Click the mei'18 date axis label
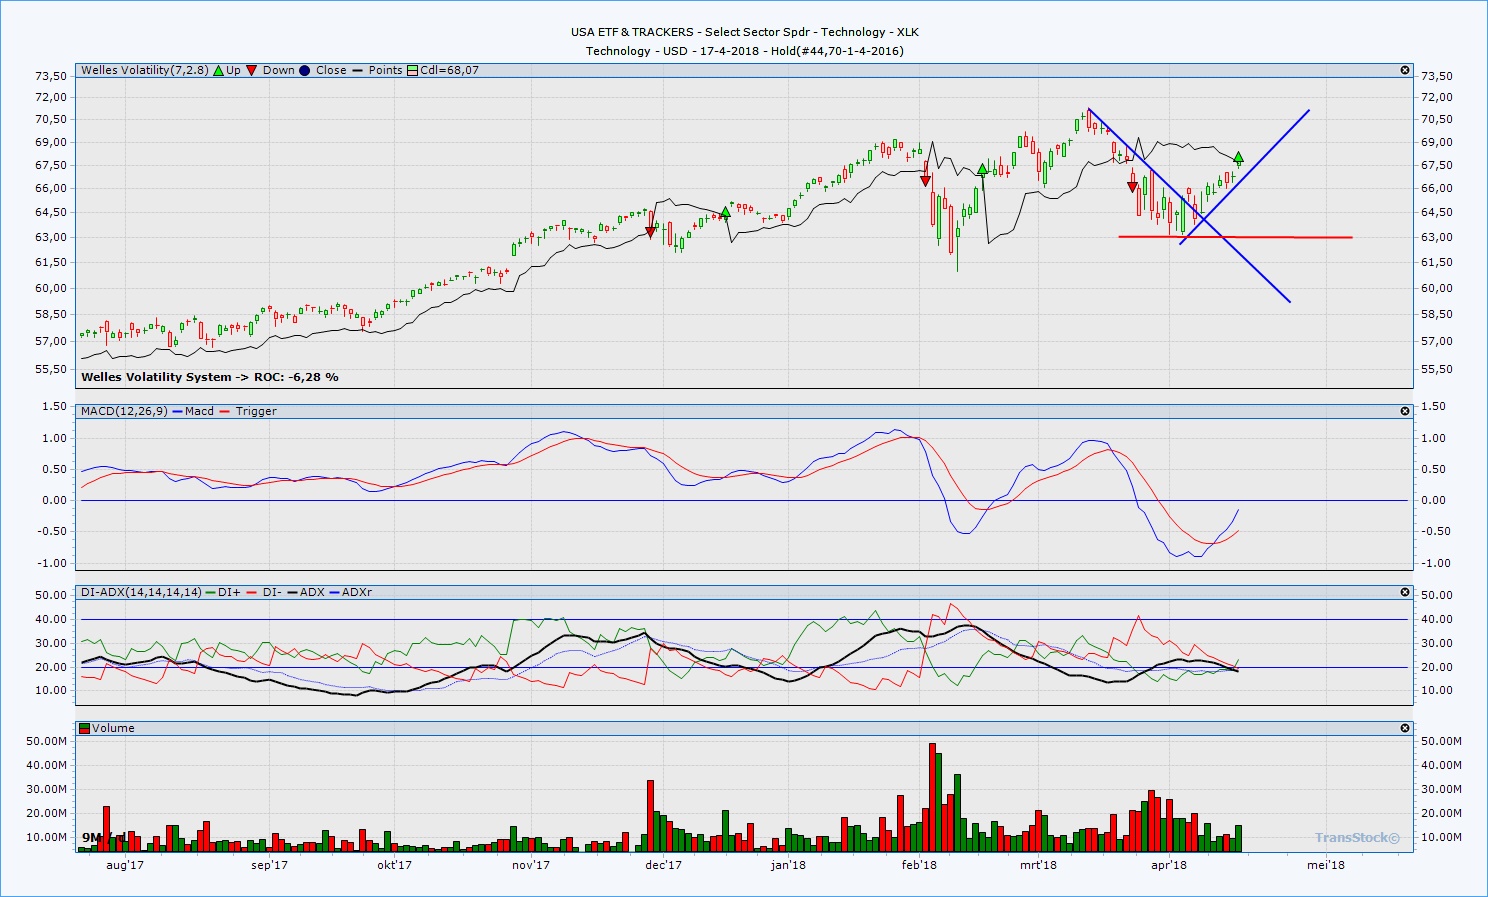This screenshot has height=897, width=1488. (1326, 864)
